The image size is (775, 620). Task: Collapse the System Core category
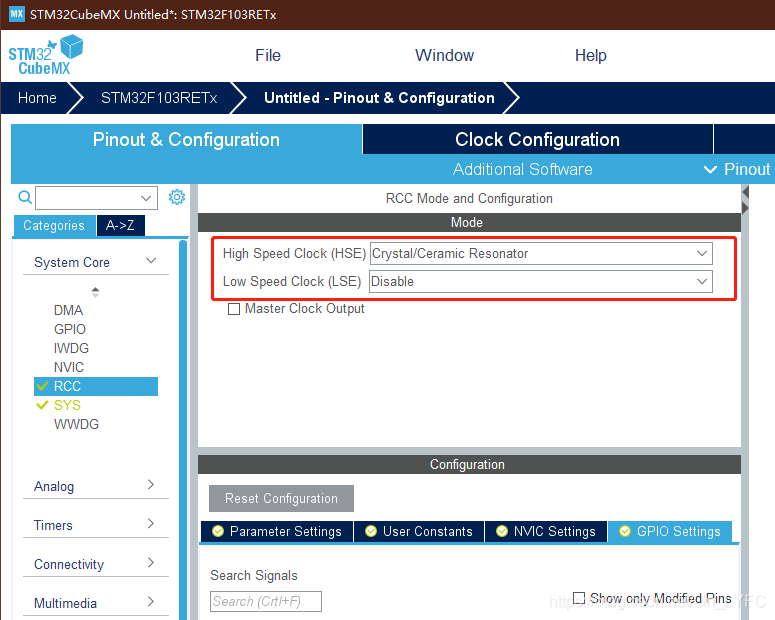coord(96,262)
